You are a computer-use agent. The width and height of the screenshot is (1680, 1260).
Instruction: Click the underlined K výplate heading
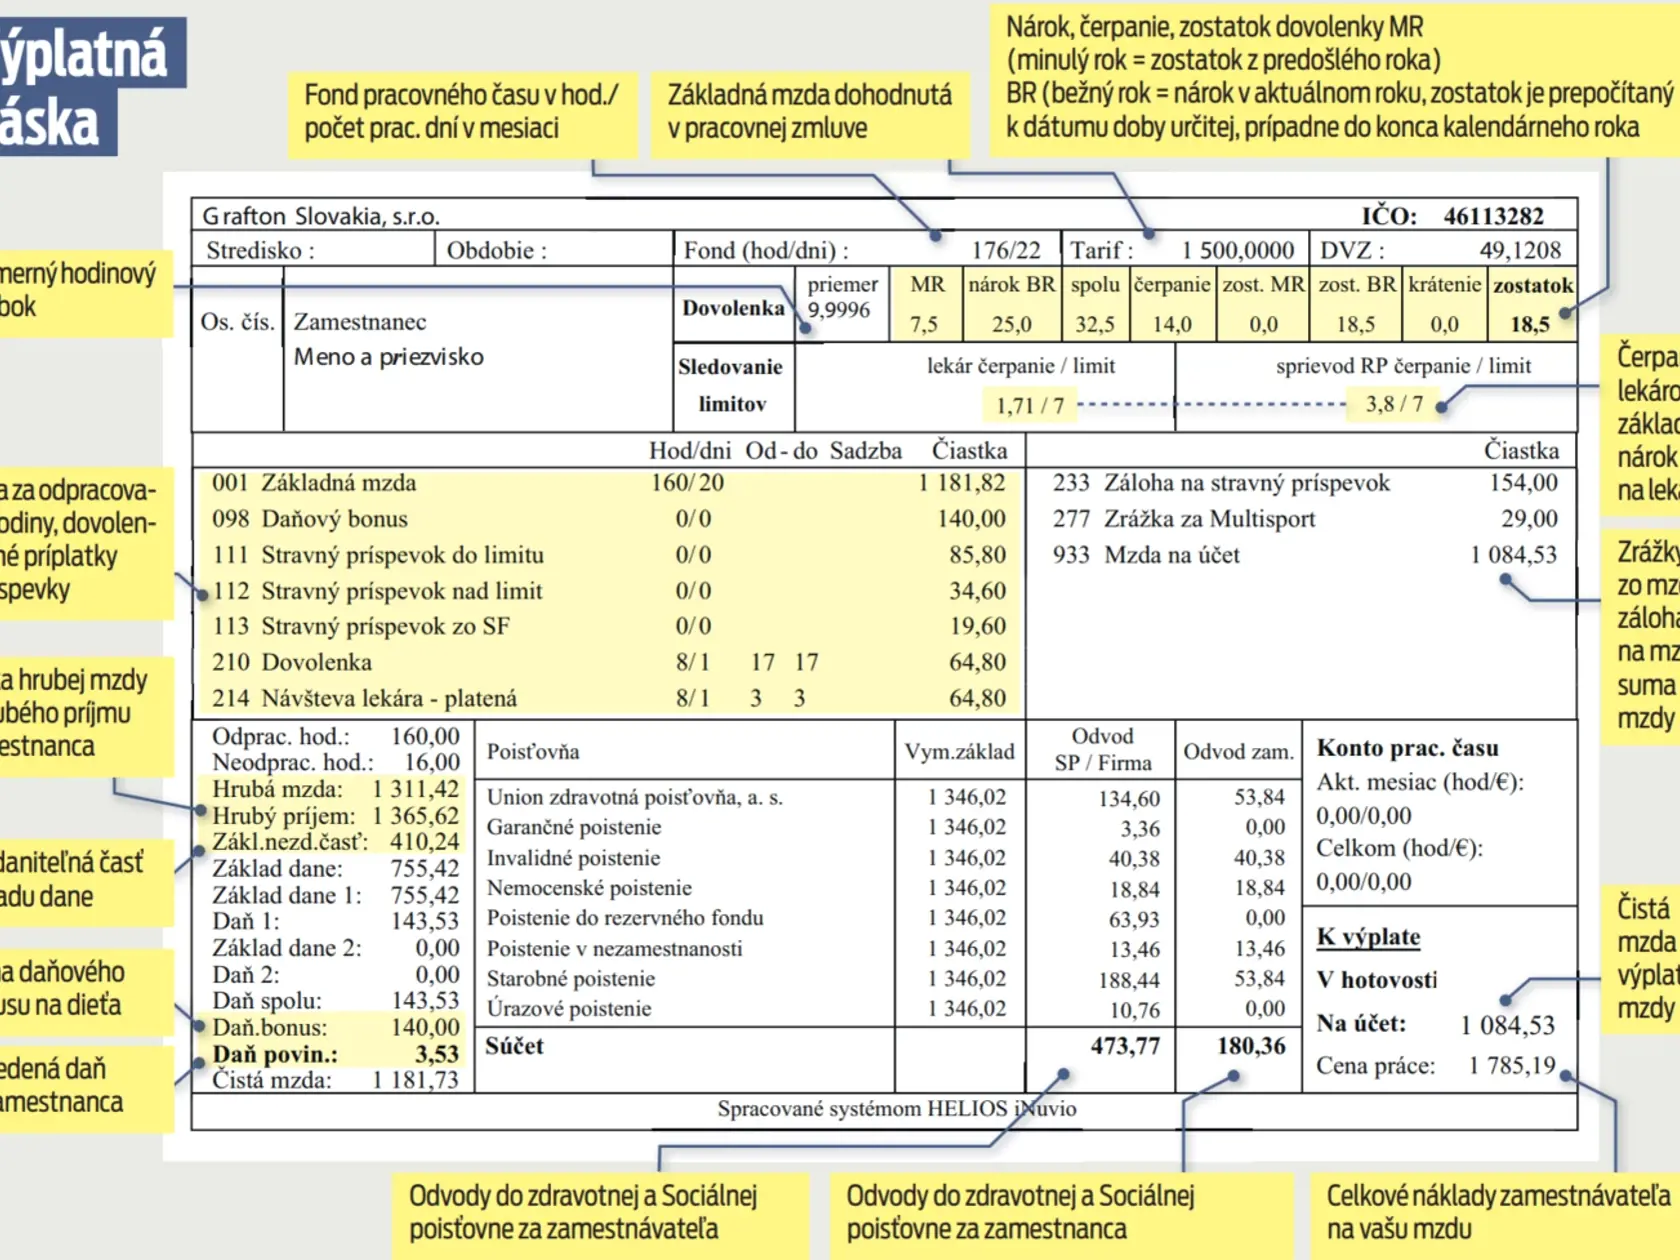1368,937
